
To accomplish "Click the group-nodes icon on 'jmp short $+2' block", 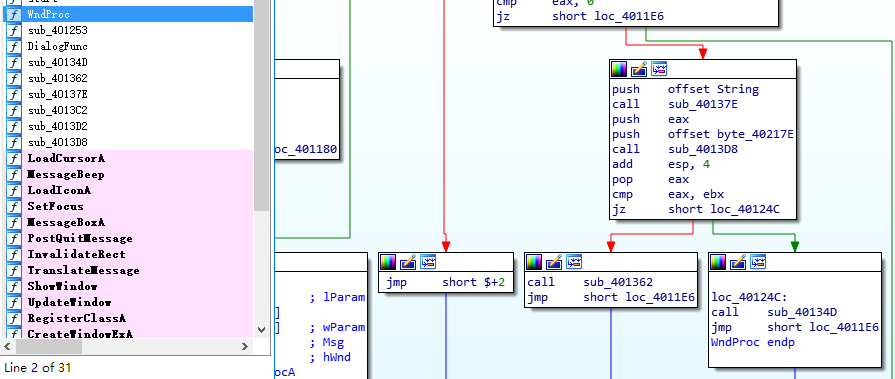I will 428,262.
